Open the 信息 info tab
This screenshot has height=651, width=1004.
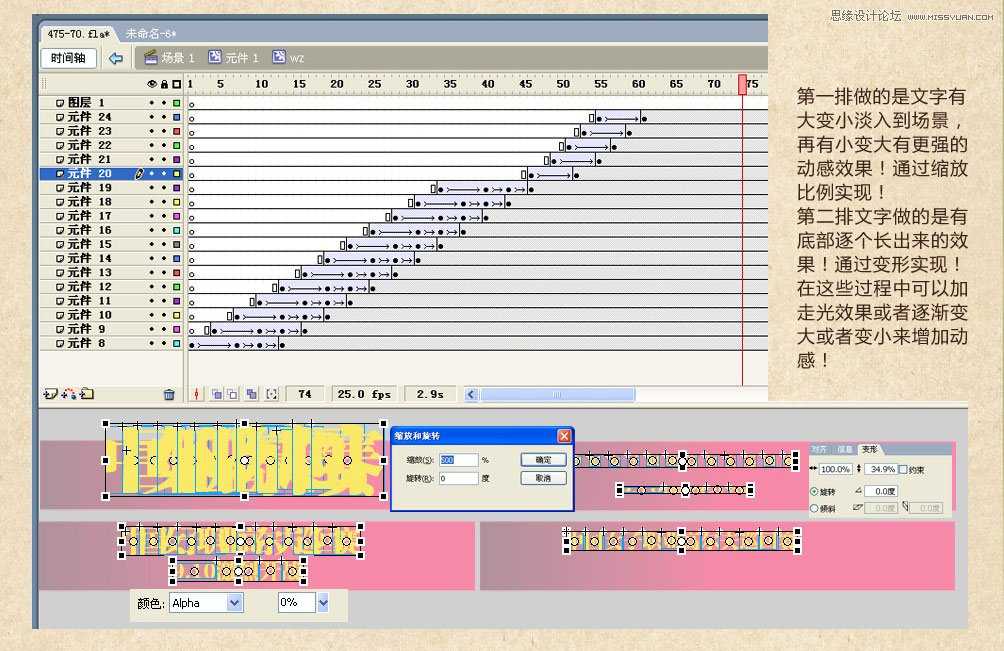845,449
